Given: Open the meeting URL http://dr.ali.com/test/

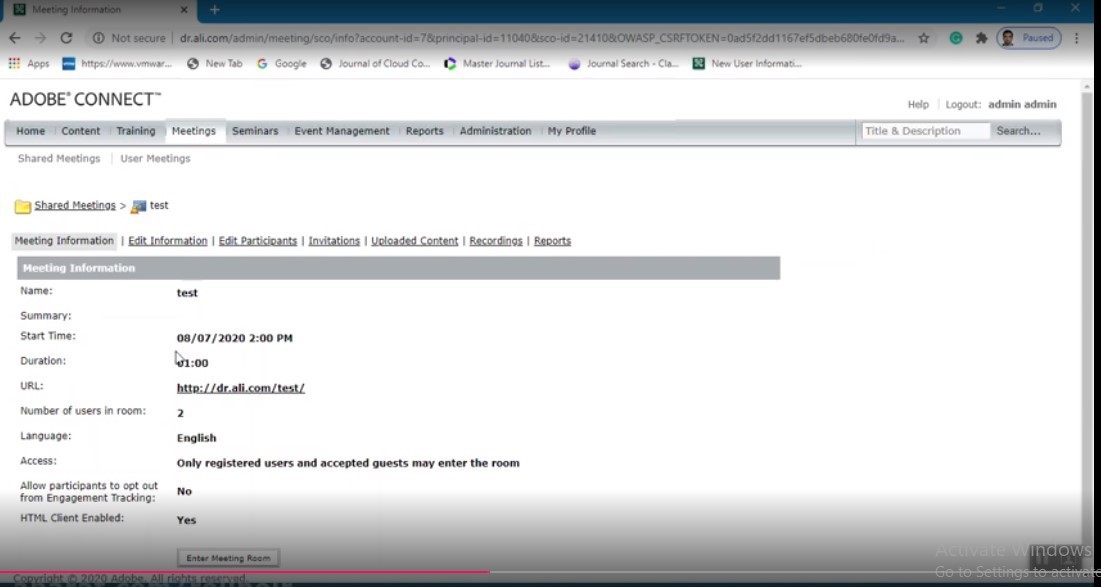Looking at the screenshot, I should (241, 388).
